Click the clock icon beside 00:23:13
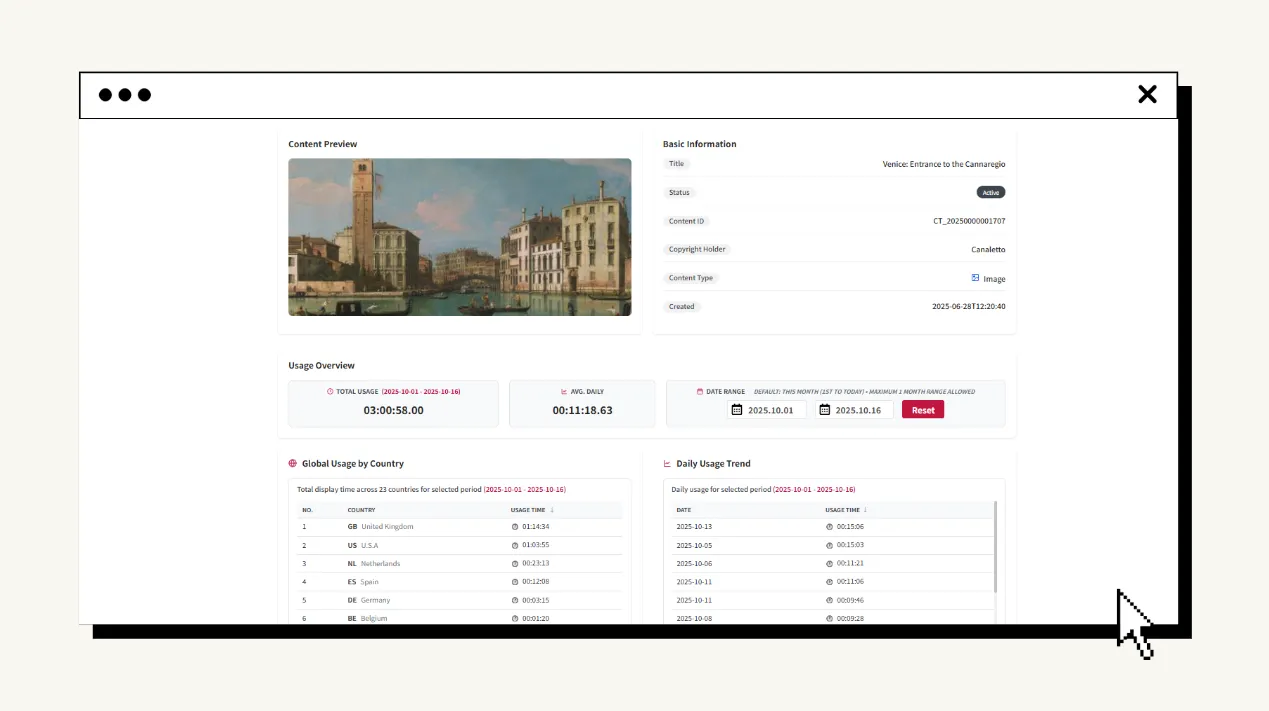1269x711 pixels. click(515, 564)
